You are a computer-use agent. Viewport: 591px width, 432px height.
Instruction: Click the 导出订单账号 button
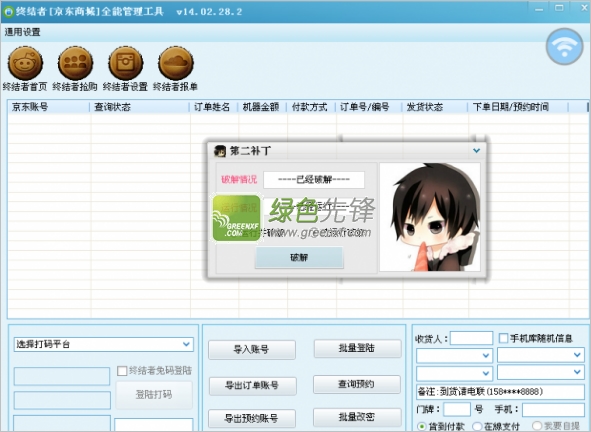coord(252,386)
